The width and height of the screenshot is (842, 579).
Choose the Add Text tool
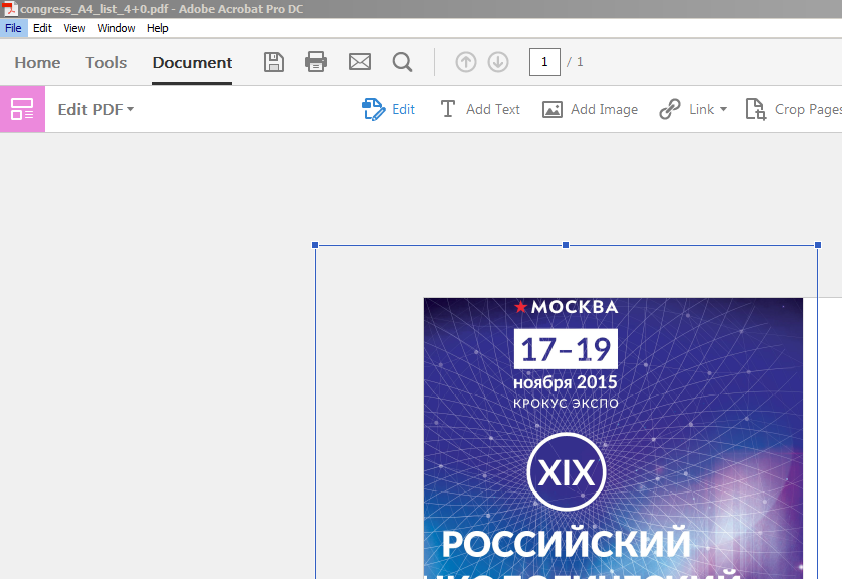click(480, 110)
